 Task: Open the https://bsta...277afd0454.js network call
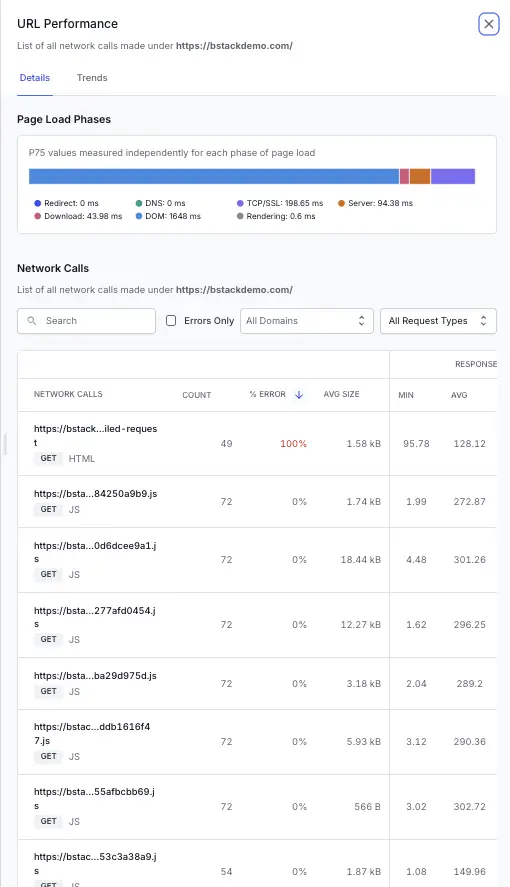pos(95,617)
